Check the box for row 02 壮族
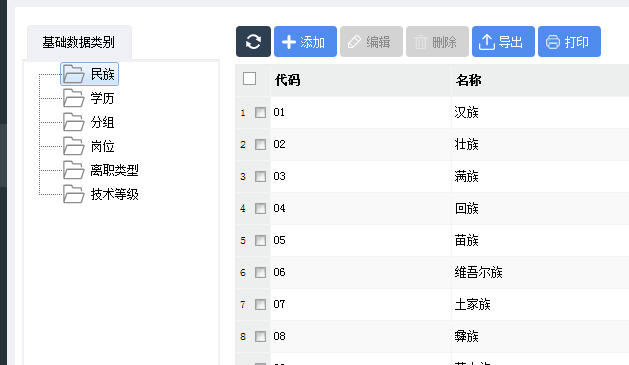The image size is (629, 365). coord(260,144)
